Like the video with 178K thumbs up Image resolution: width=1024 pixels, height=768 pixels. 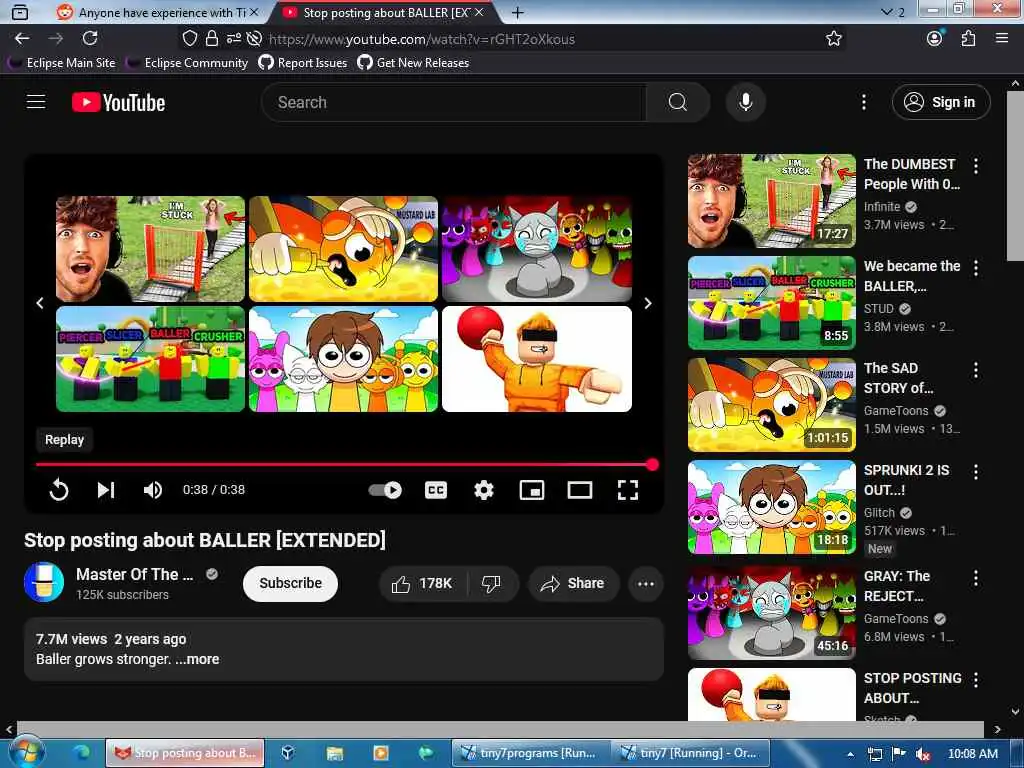coord(422,583)
